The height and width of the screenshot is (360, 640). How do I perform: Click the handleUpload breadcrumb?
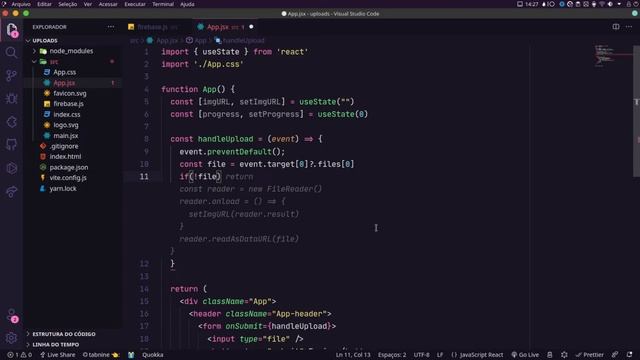click(x=244, y=40)
